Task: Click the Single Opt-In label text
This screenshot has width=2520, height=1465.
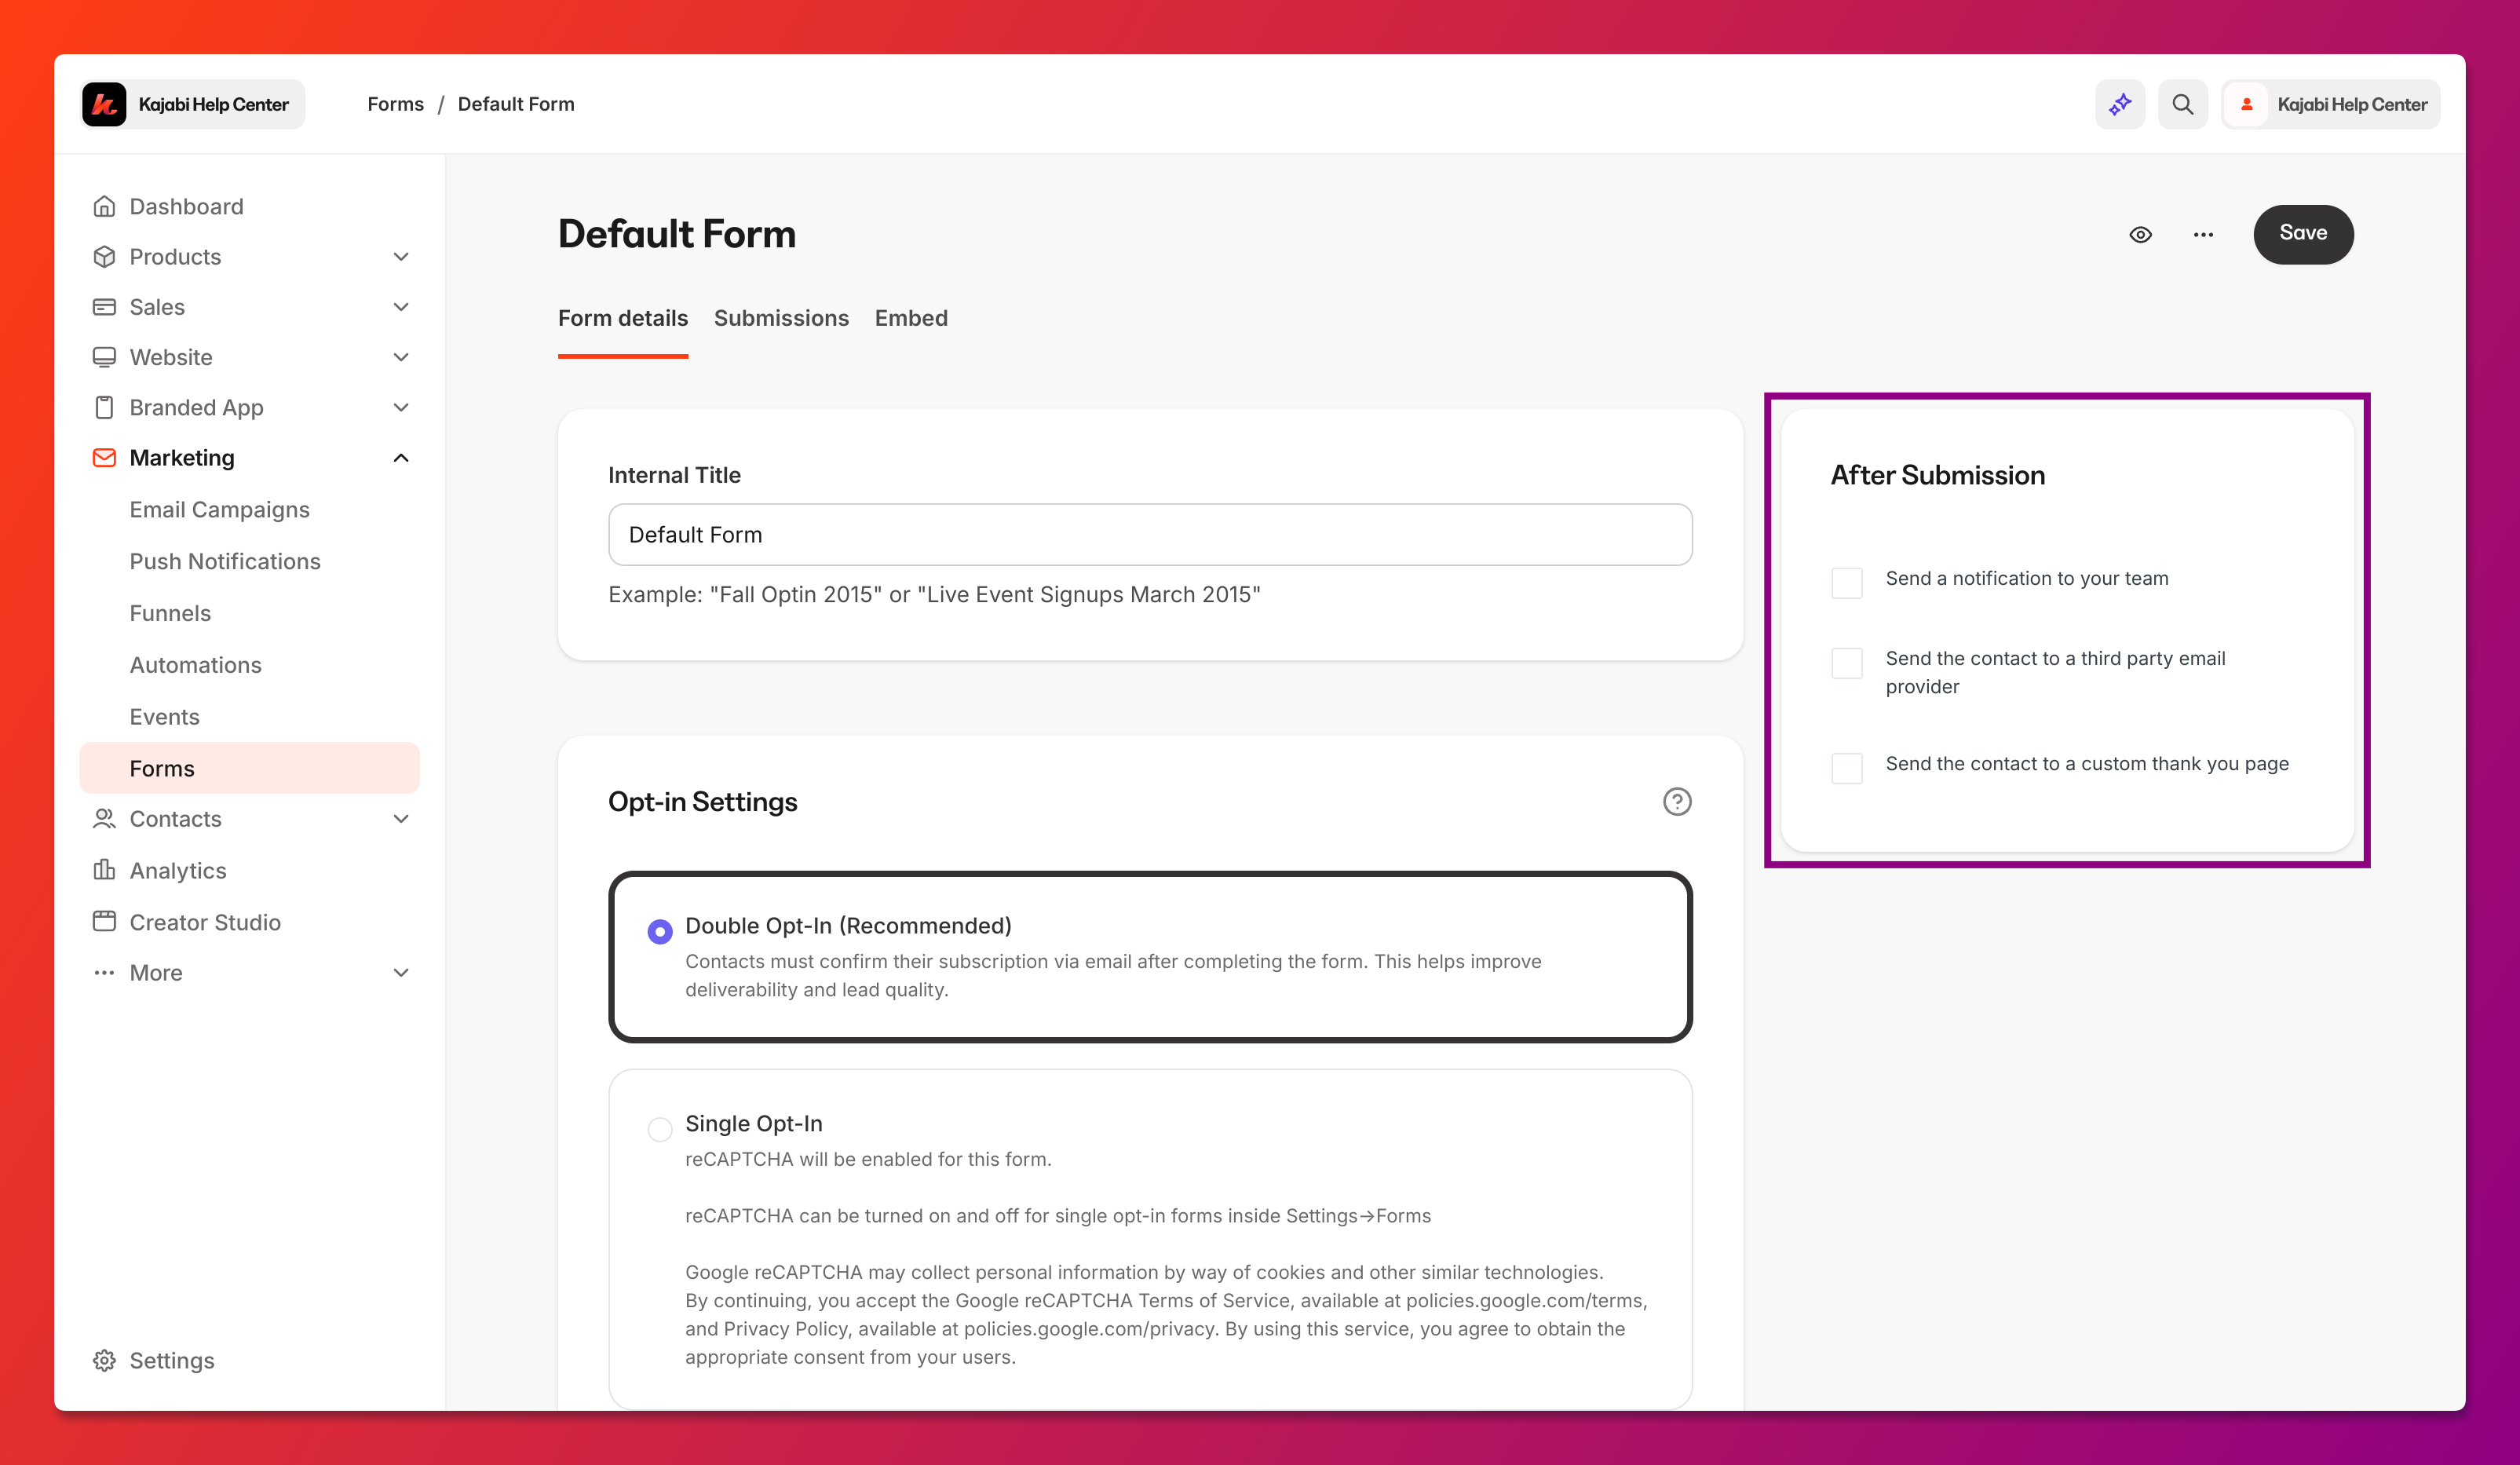Action: click(754, 1124)
